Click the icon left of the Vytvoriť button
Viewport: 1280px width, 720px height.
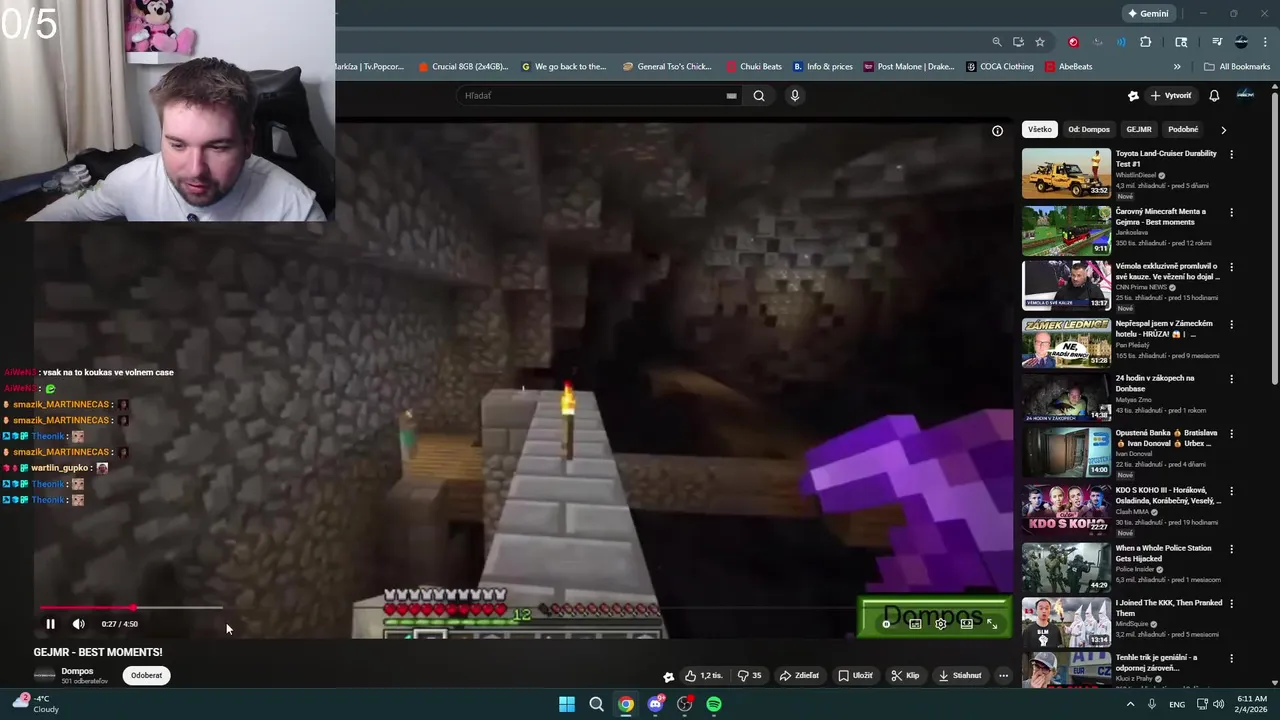coord(1133,96)
